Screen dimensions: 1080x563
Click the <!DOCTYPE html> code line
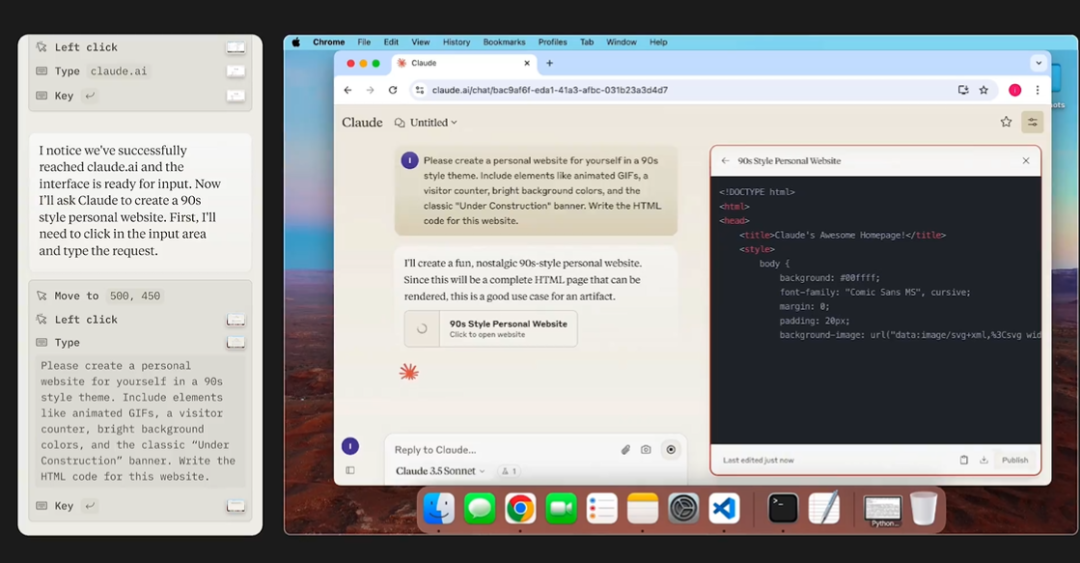coord(757,192)
